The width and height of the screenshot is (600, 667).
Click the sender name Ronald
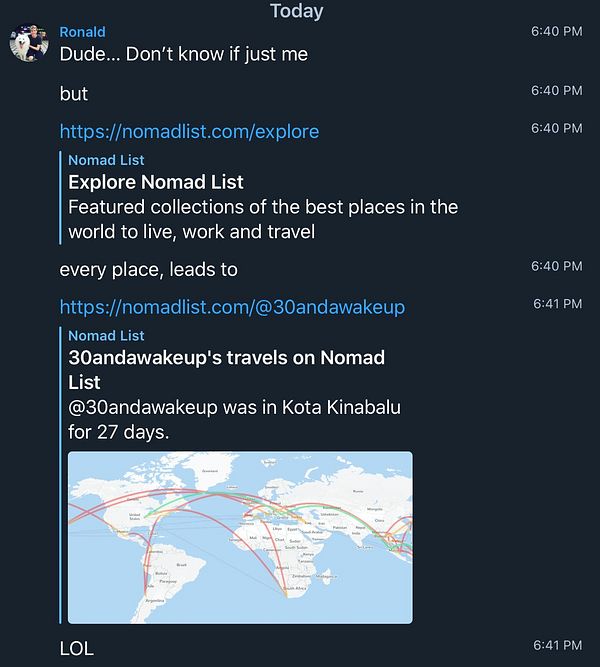click(82, 32)
